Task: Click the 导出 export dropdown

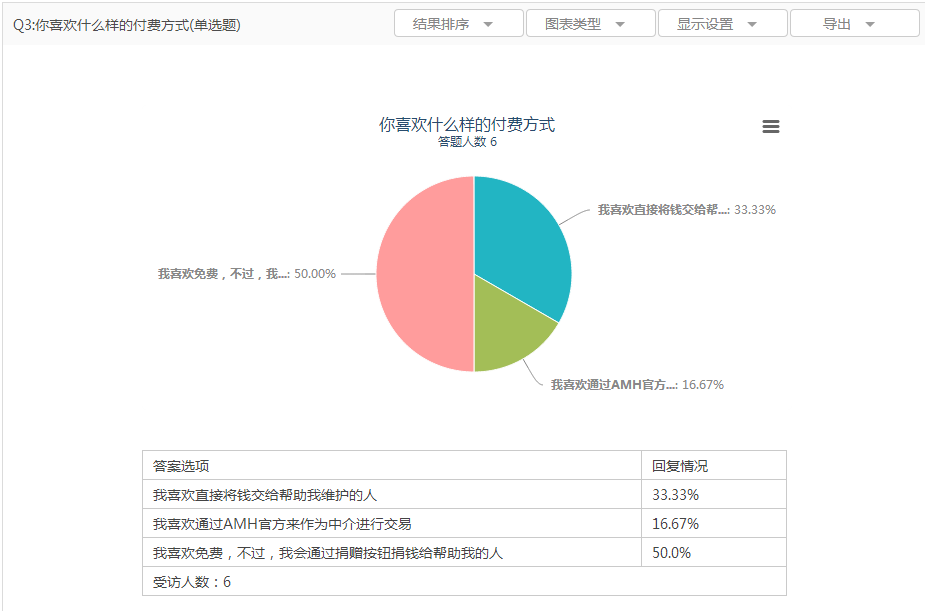Action: (854, 24)
